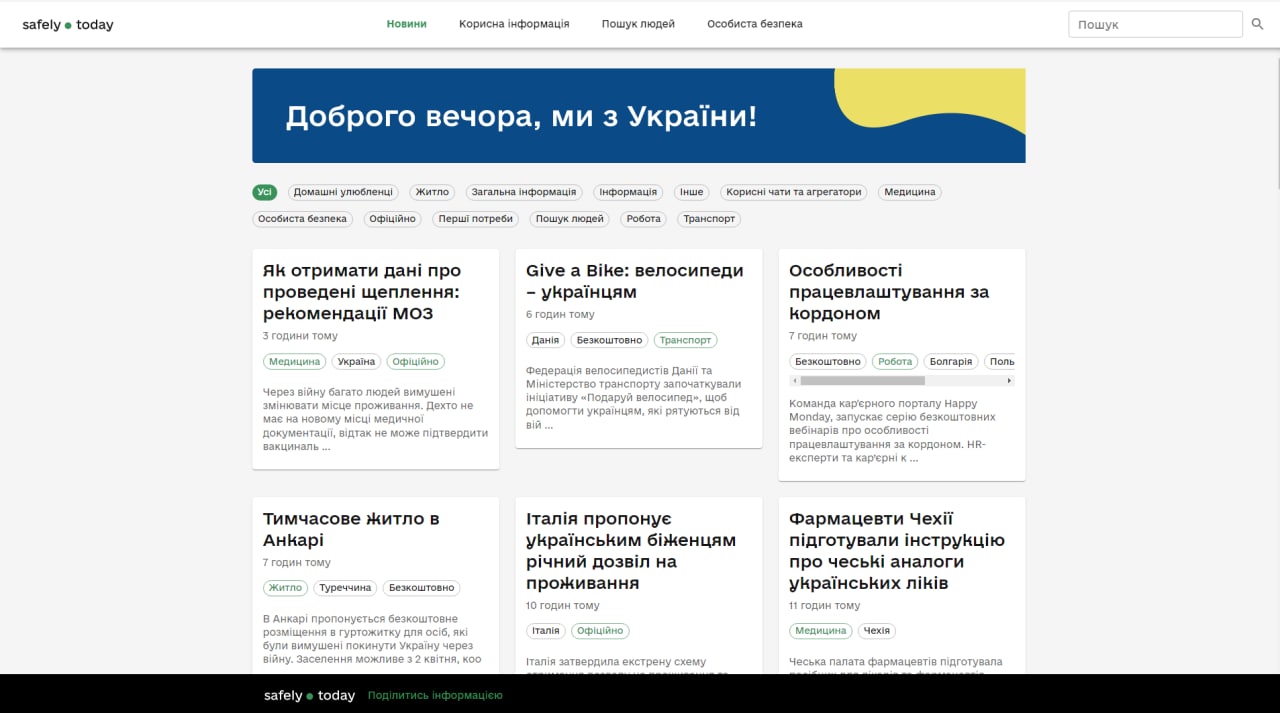Click the search magnifier icon

(1257, 24)
